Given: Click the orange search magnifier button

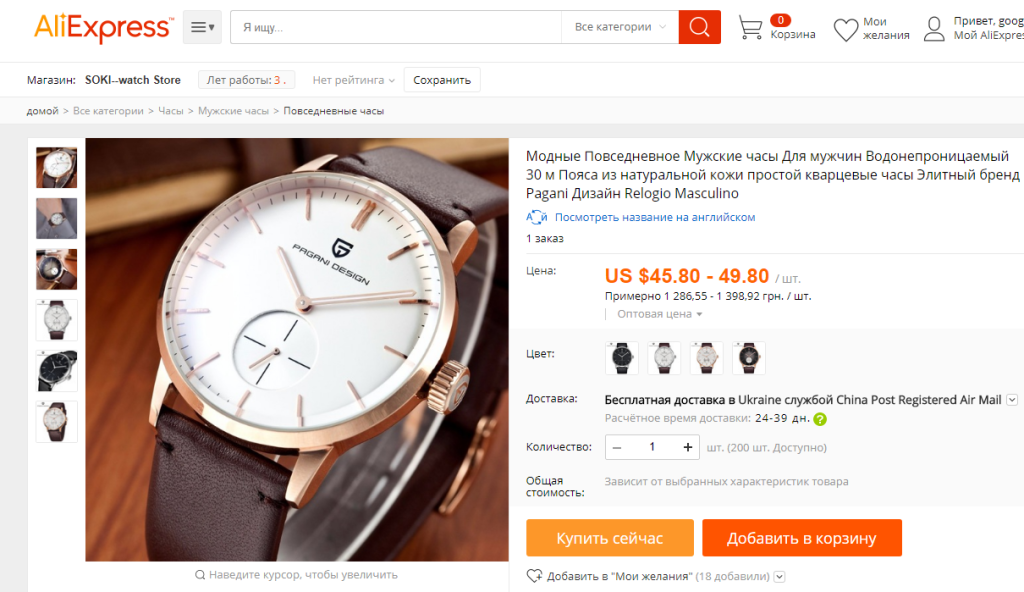Looking at the screenshot, I should [699, 27].
